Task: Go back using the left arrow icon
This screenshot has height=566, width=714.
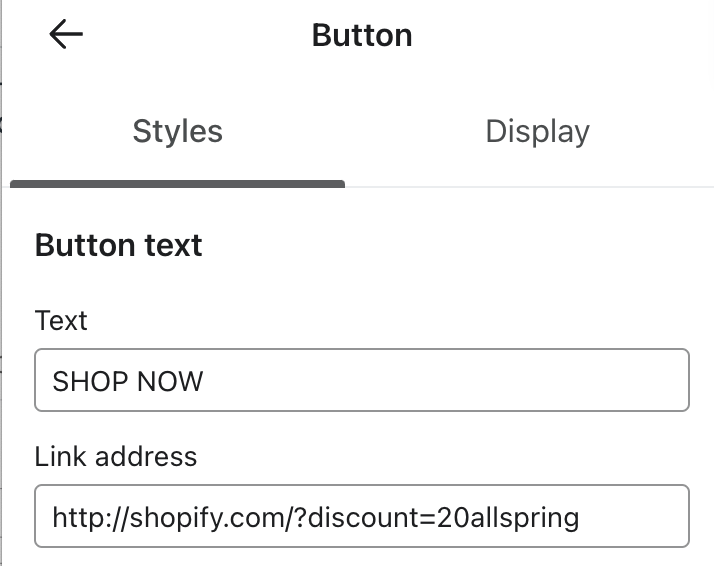Action: (x=66, y=35)
